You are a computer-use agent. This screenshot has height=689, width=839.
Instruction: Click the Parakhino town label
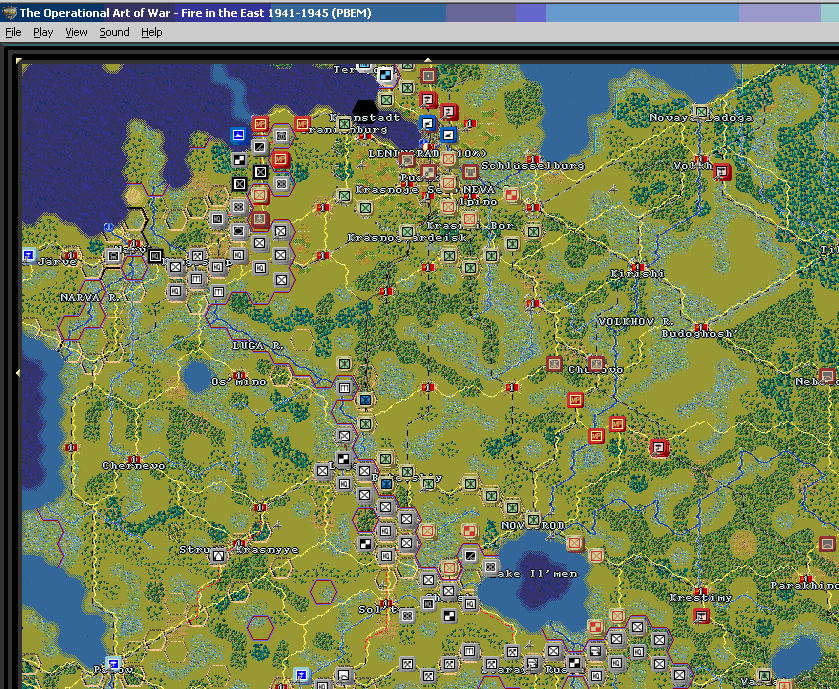(805, 586)
